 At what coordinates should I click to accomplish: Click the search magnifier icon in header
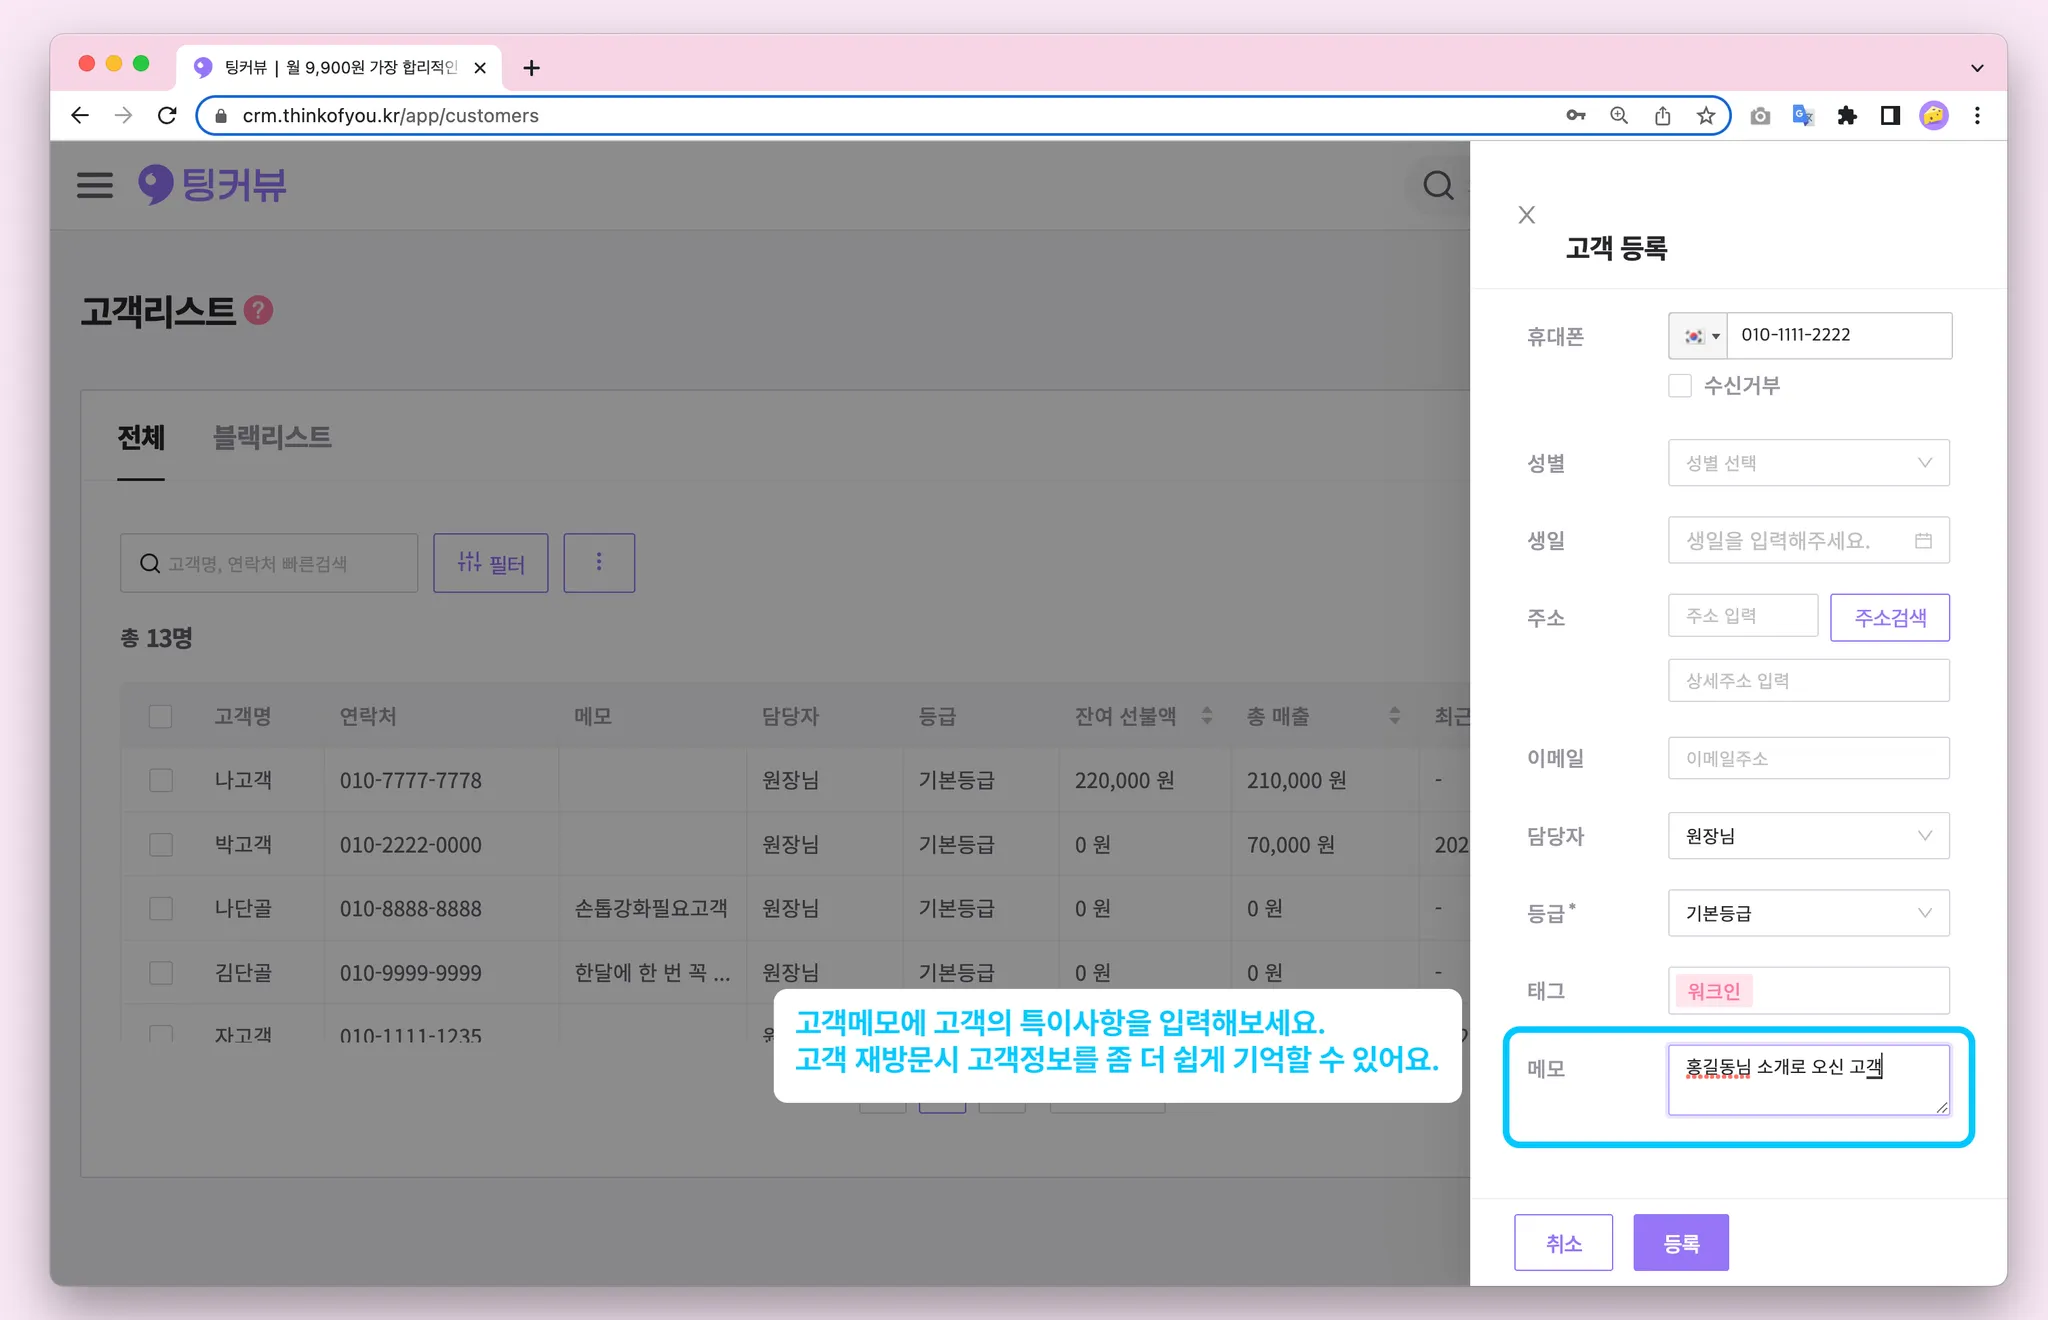coord(1438,185)
